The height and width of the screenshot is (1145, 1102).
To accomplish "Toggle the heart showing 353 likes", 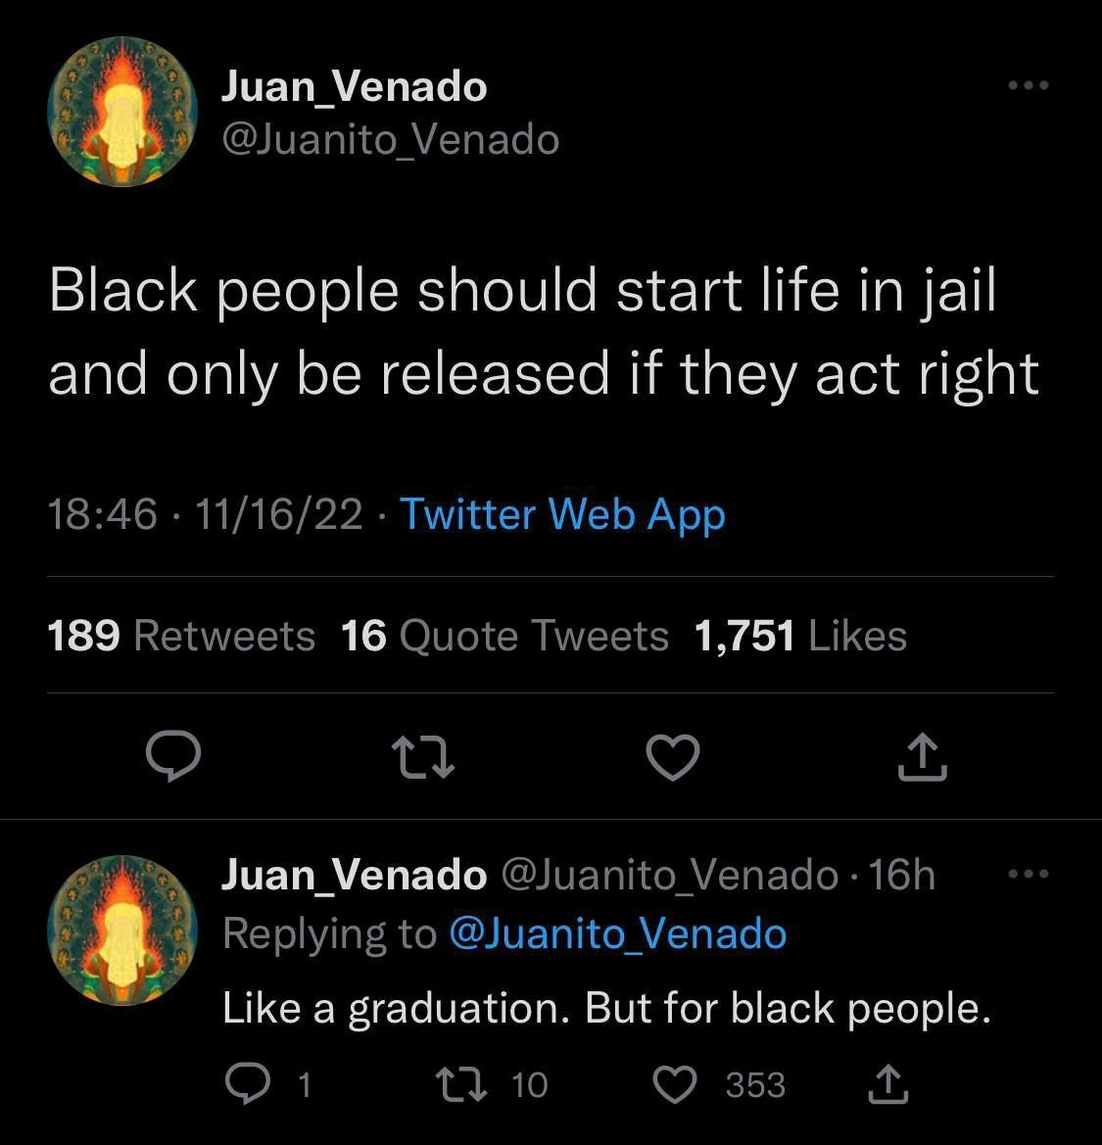I will [675, 1084].
